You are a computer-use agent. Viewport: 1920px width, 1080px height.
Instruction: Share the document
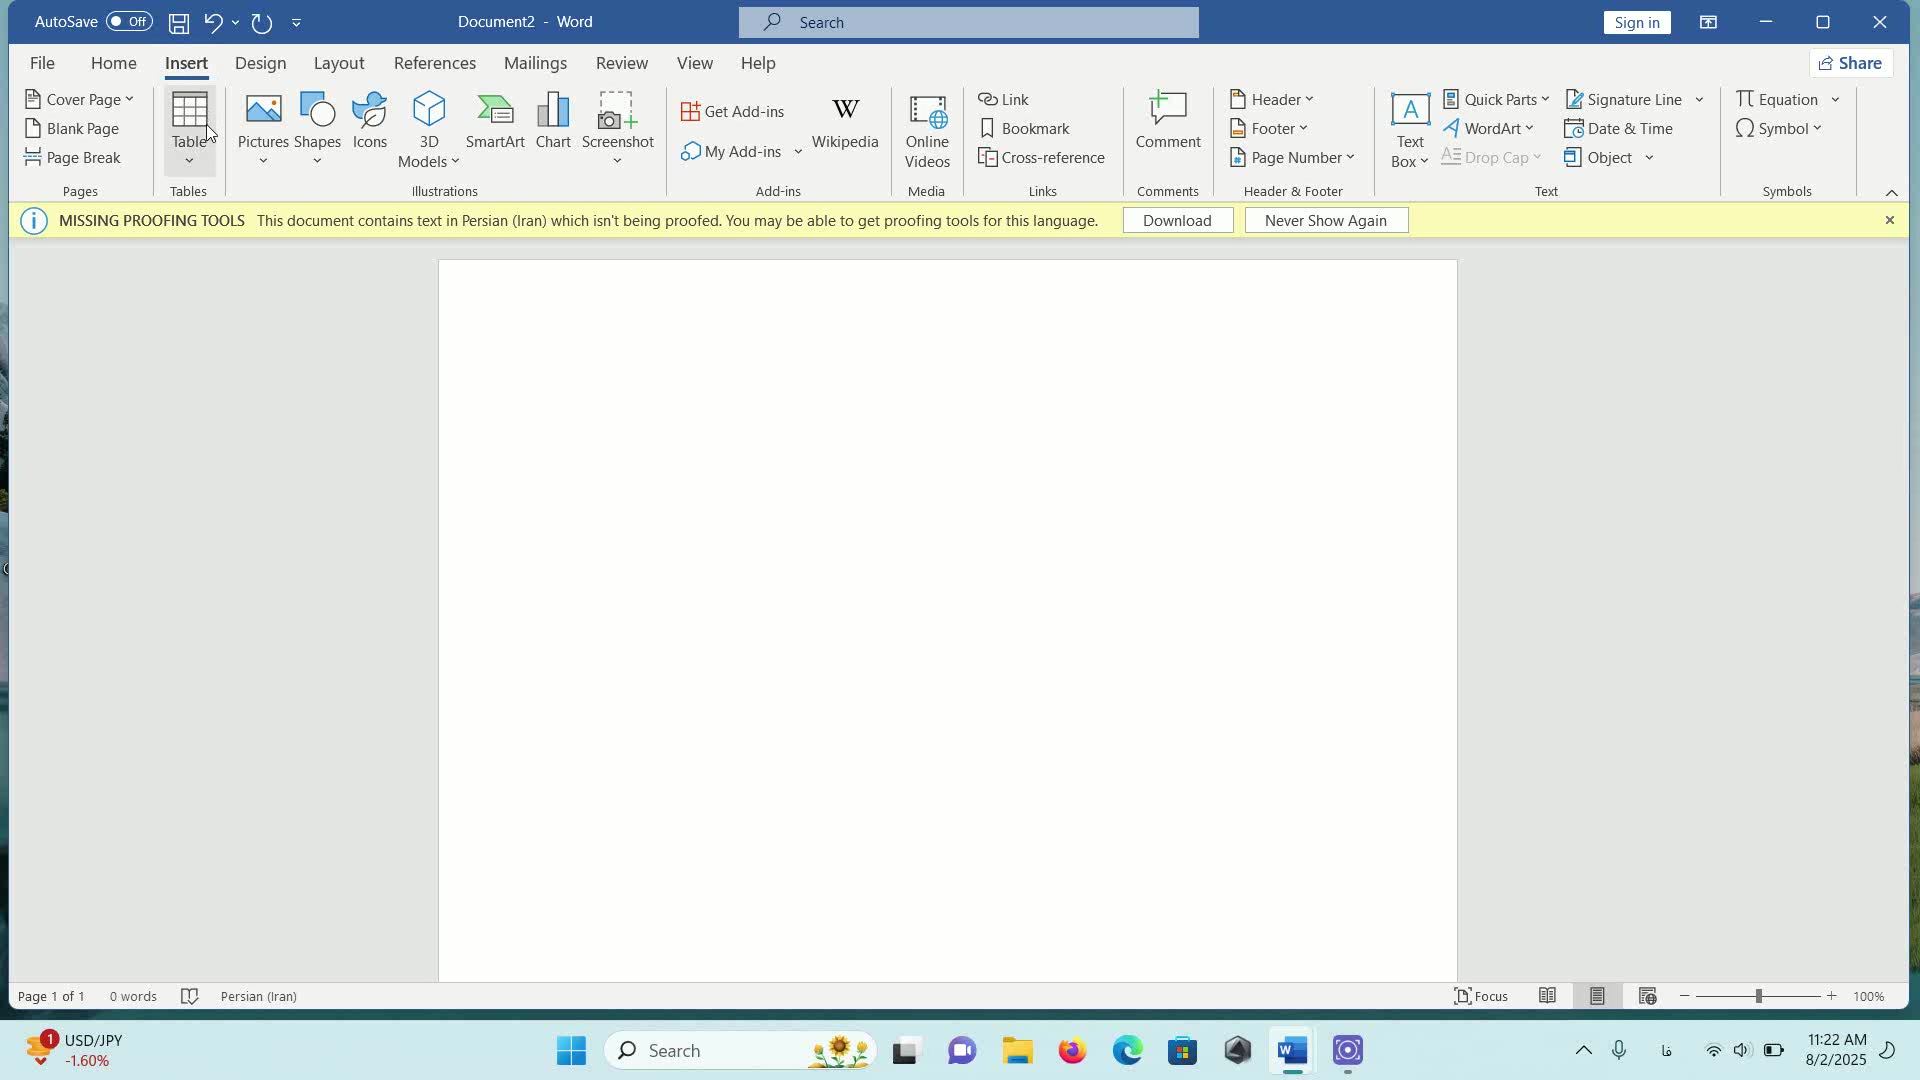point(1852,63)
